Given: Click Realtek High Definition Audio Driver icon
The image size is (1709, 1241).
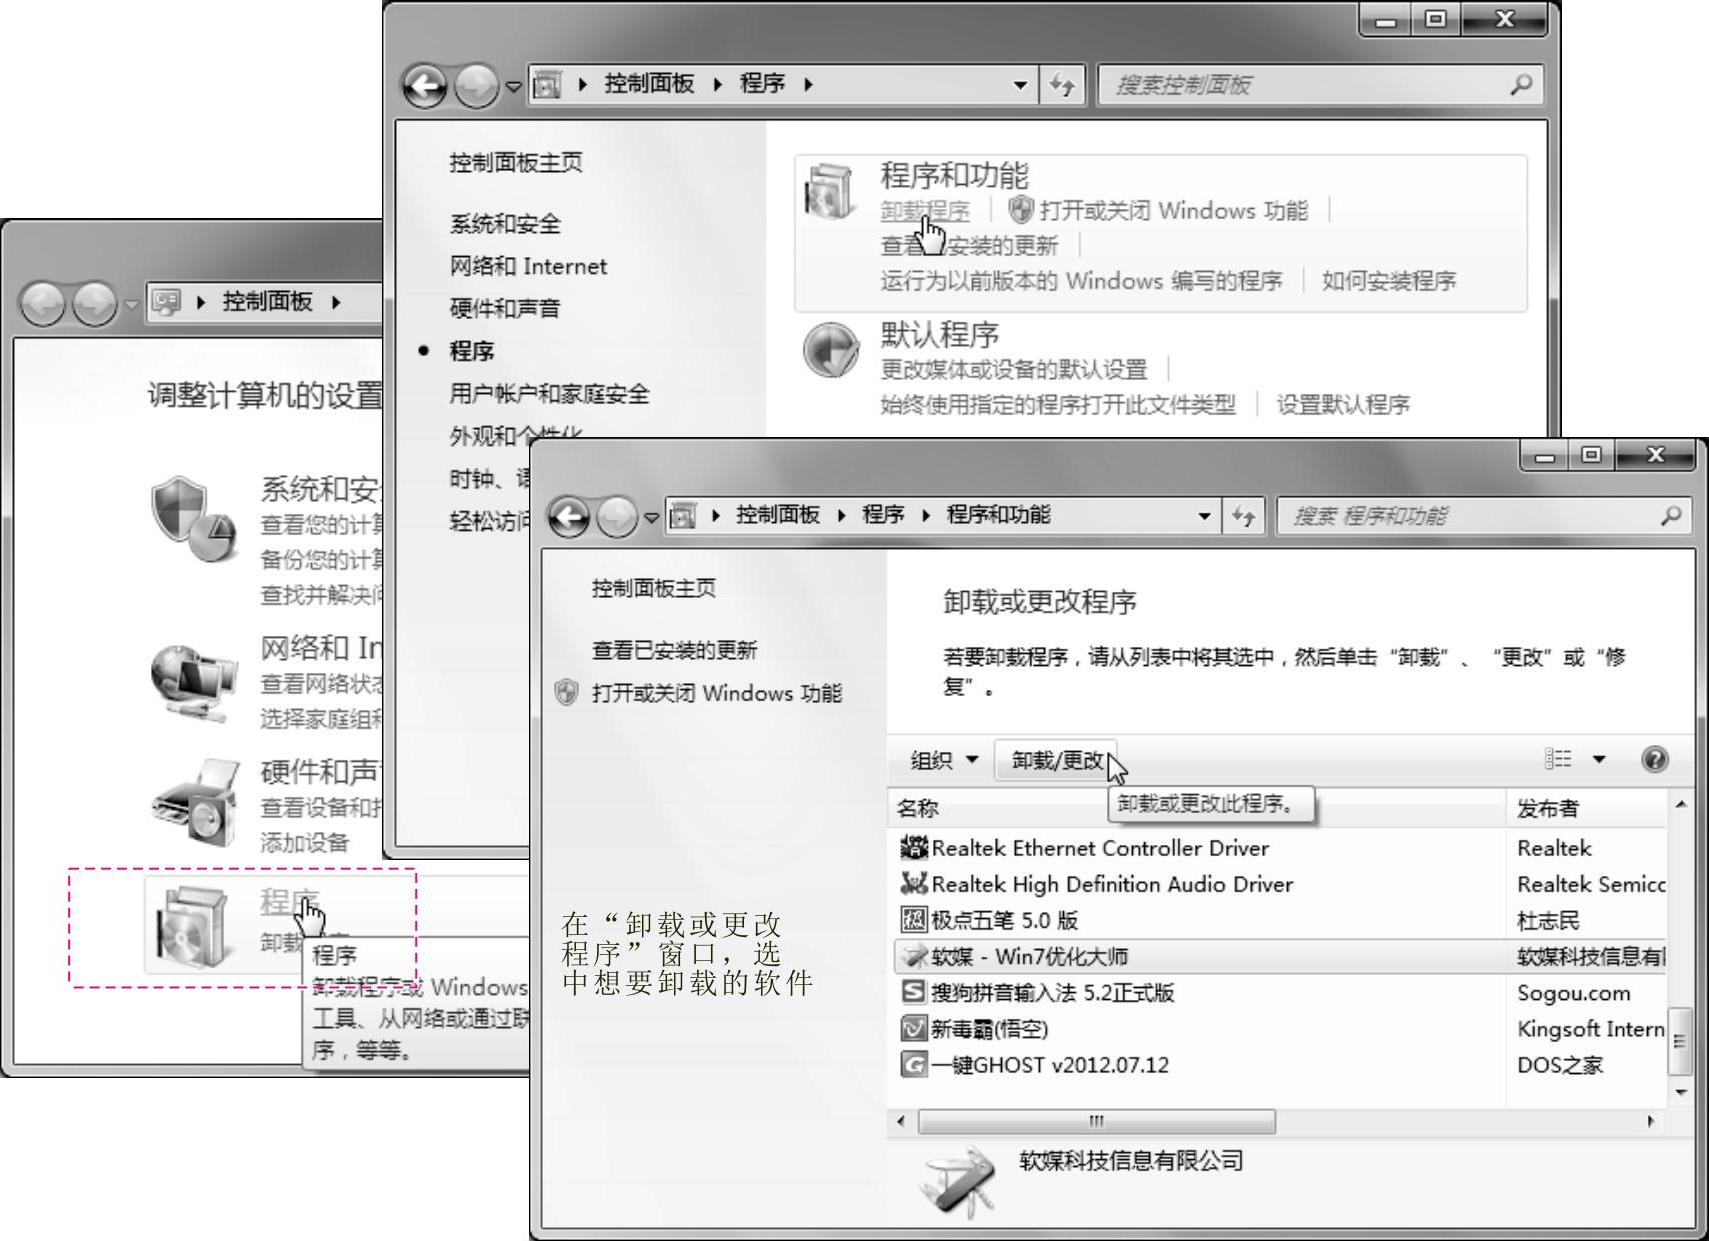Looking at the screenshot, I should click(914, 884).
